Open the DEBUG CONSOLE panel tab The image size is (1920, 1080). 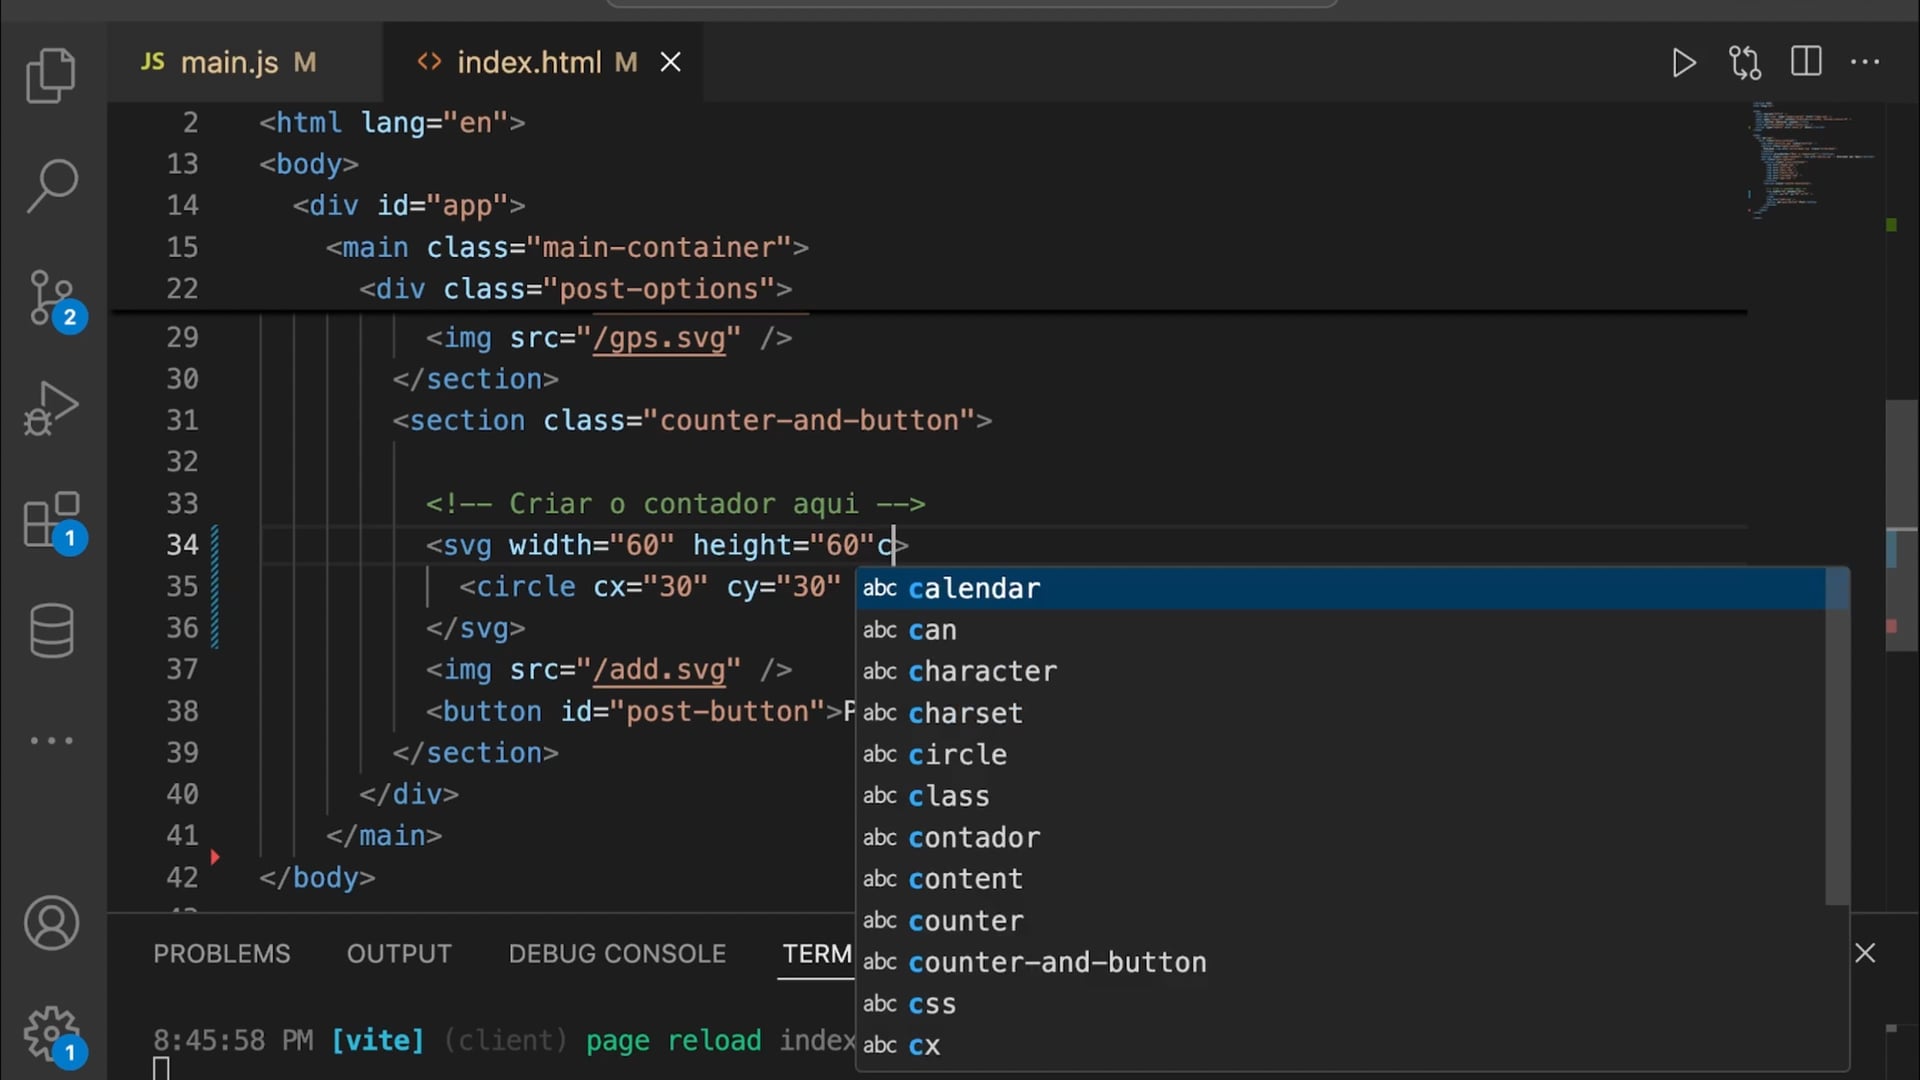(616, 953)
